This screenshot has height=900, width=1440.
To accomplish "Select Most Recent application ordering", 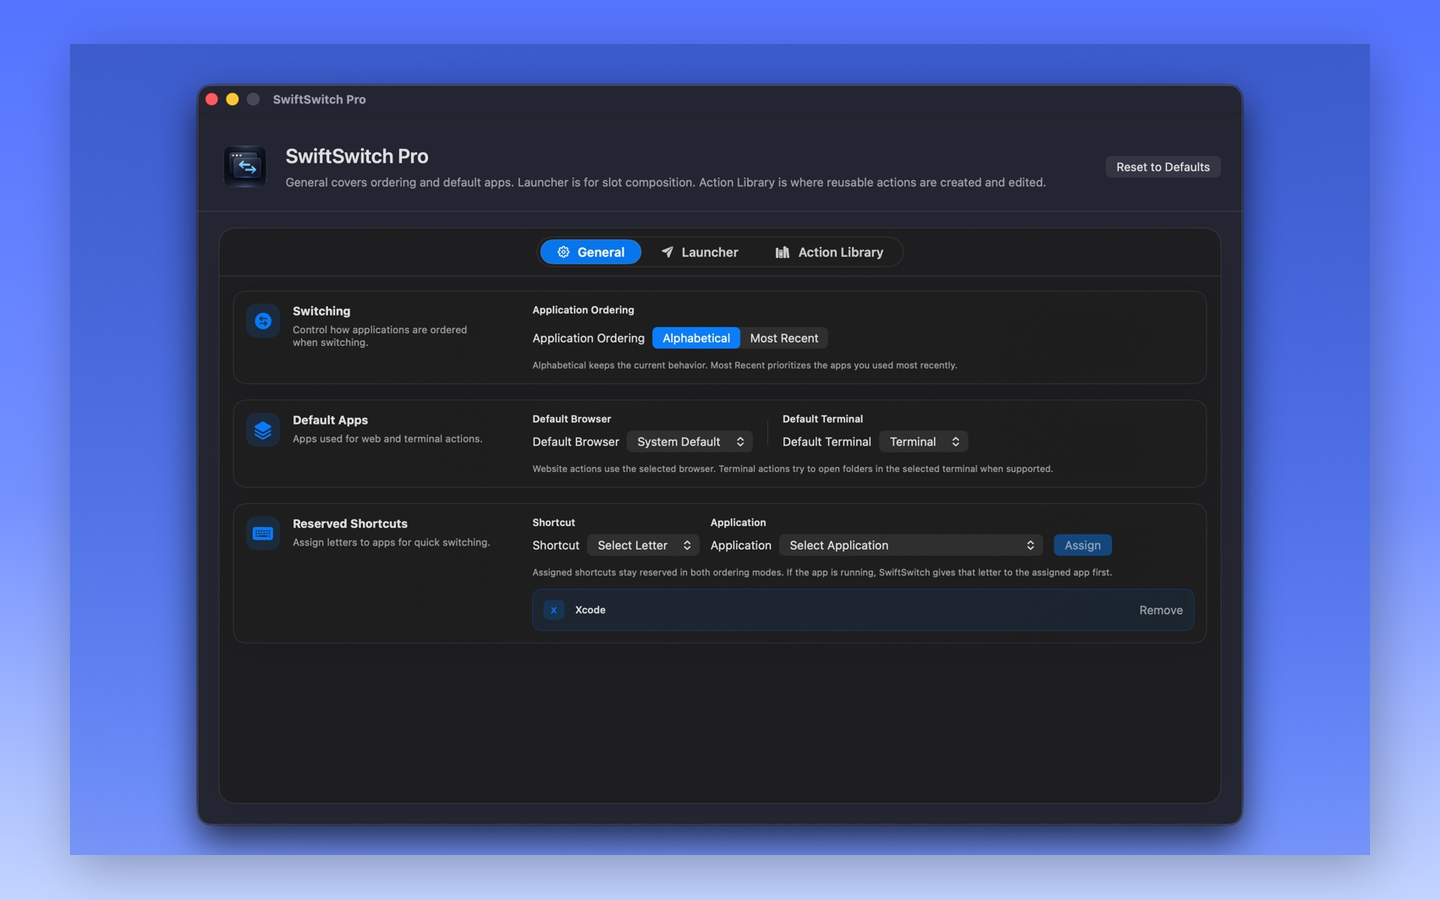I will [784, 338].
